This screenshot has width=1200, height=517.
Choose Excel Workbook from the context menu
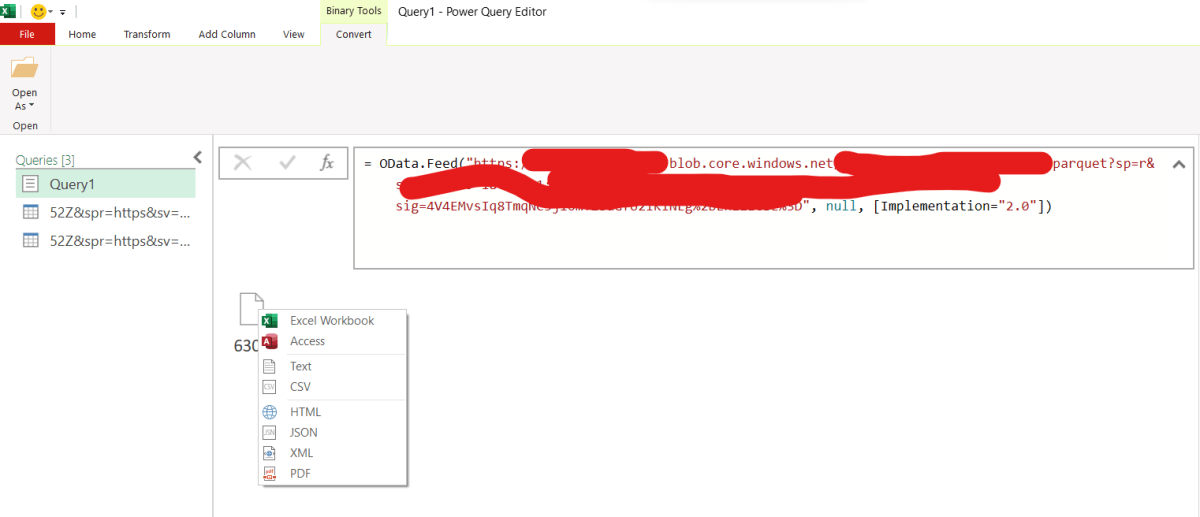(332, 321)
